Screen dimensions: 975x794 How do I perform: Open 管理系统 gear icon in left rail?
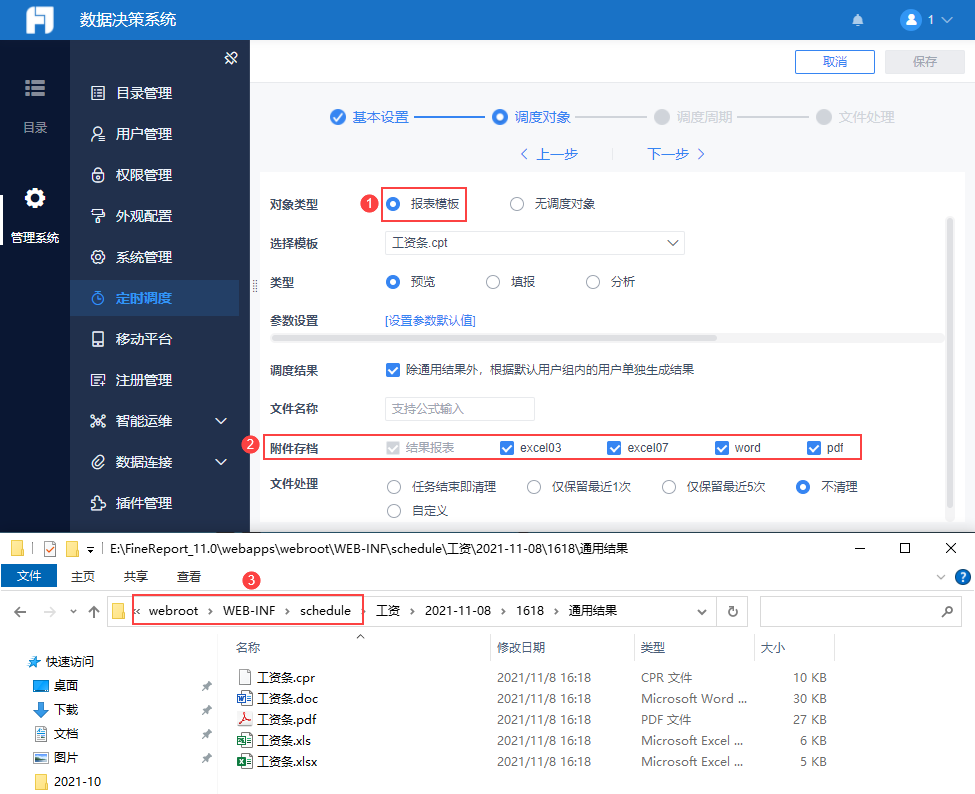coord(35,198)
